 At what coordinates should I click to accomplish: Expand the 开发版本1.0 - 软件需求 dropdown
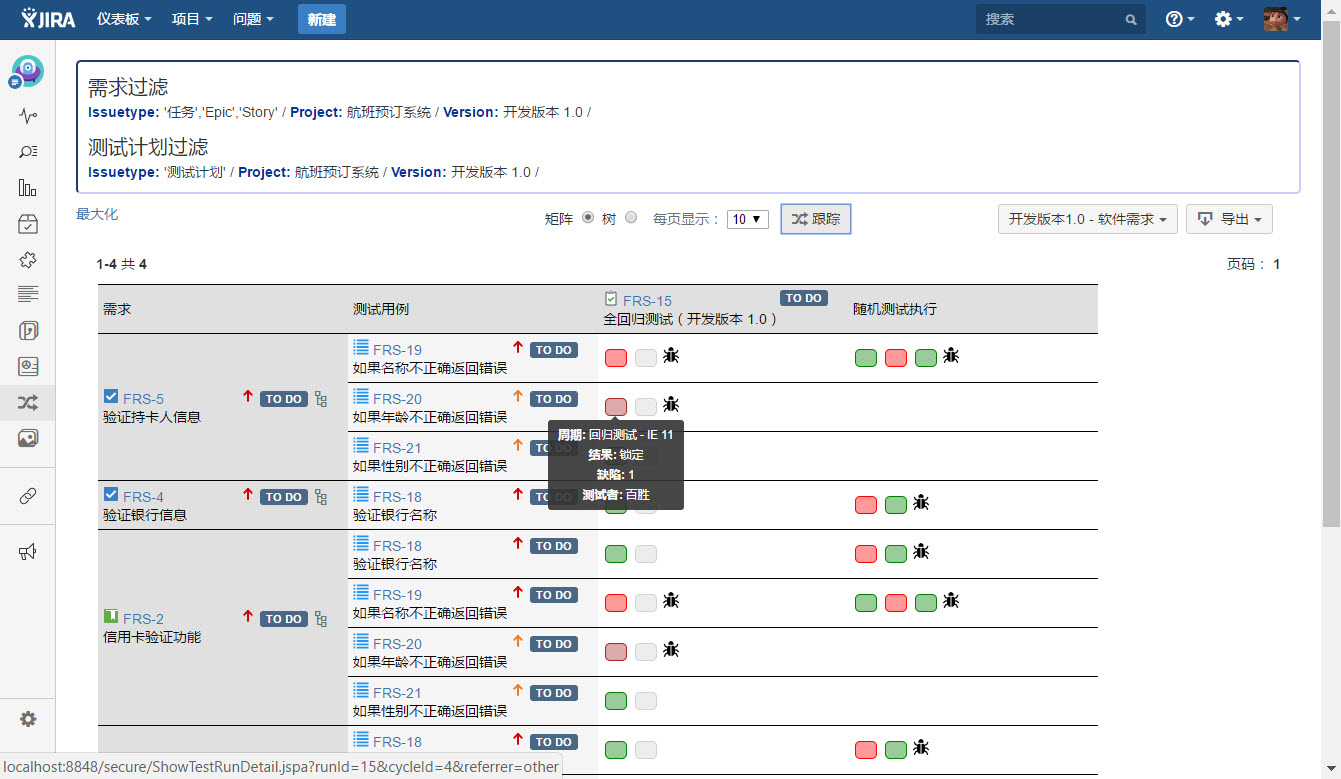[1087, 219]
